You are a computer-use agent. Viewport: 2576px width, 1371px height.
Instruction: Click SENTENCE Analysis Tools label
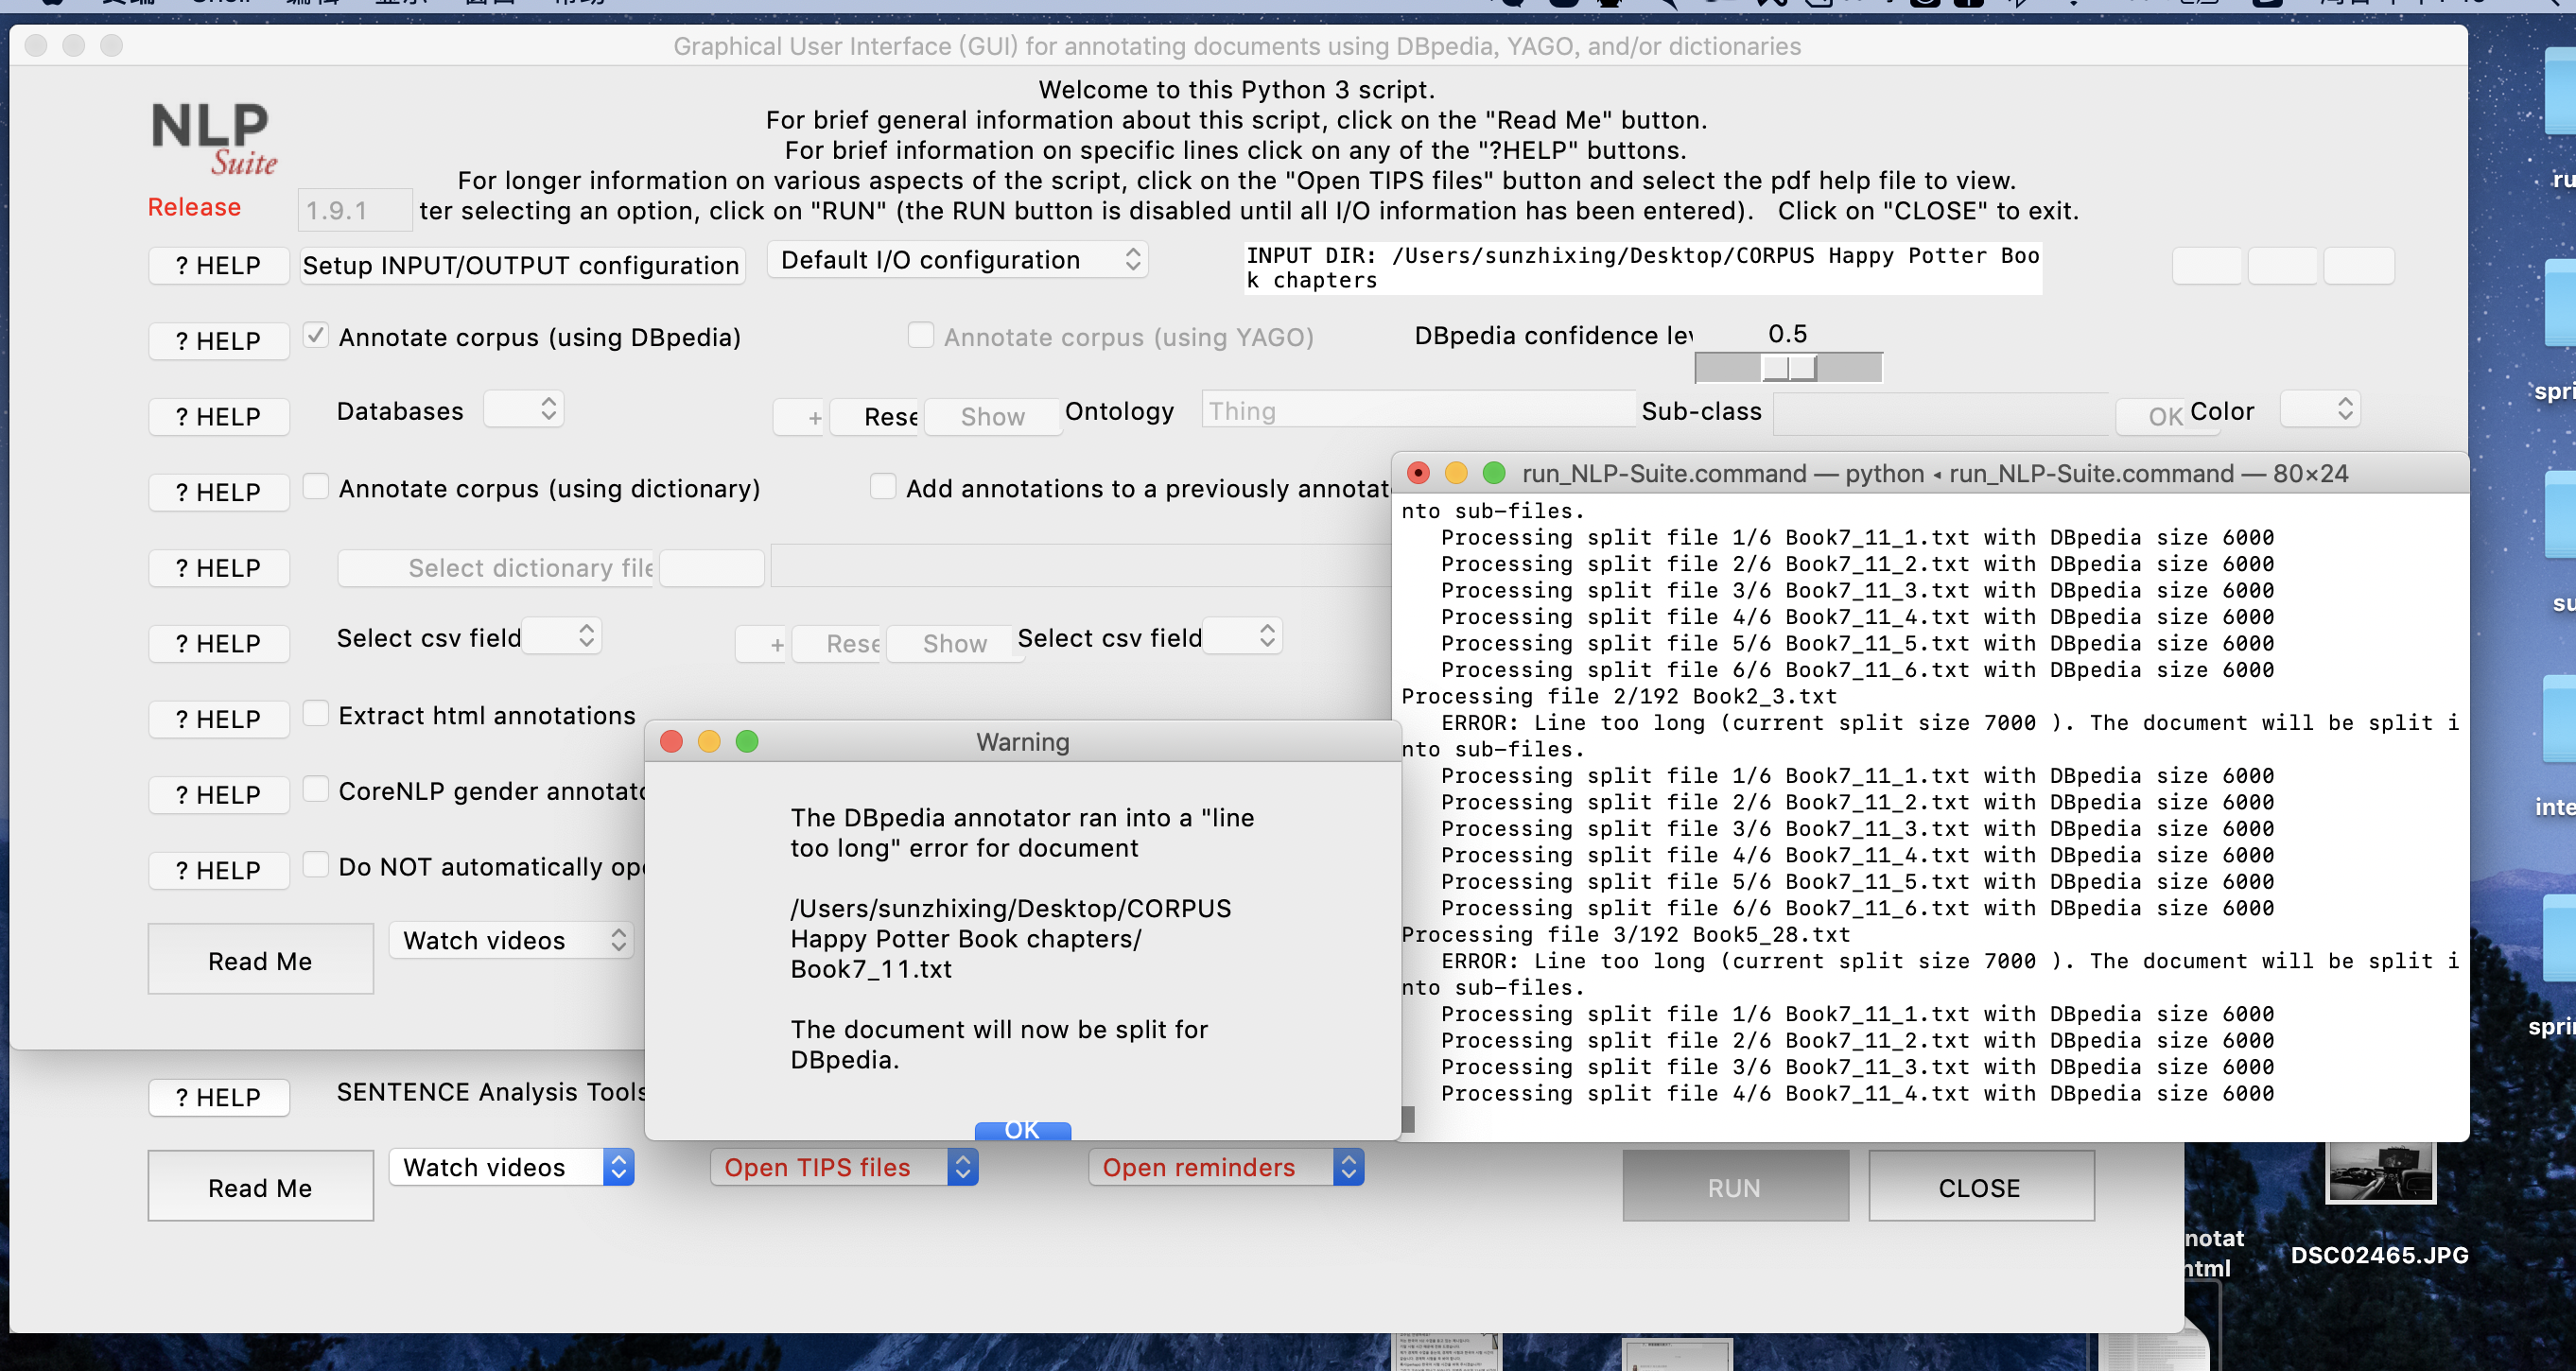click(x=491, y=1092)
